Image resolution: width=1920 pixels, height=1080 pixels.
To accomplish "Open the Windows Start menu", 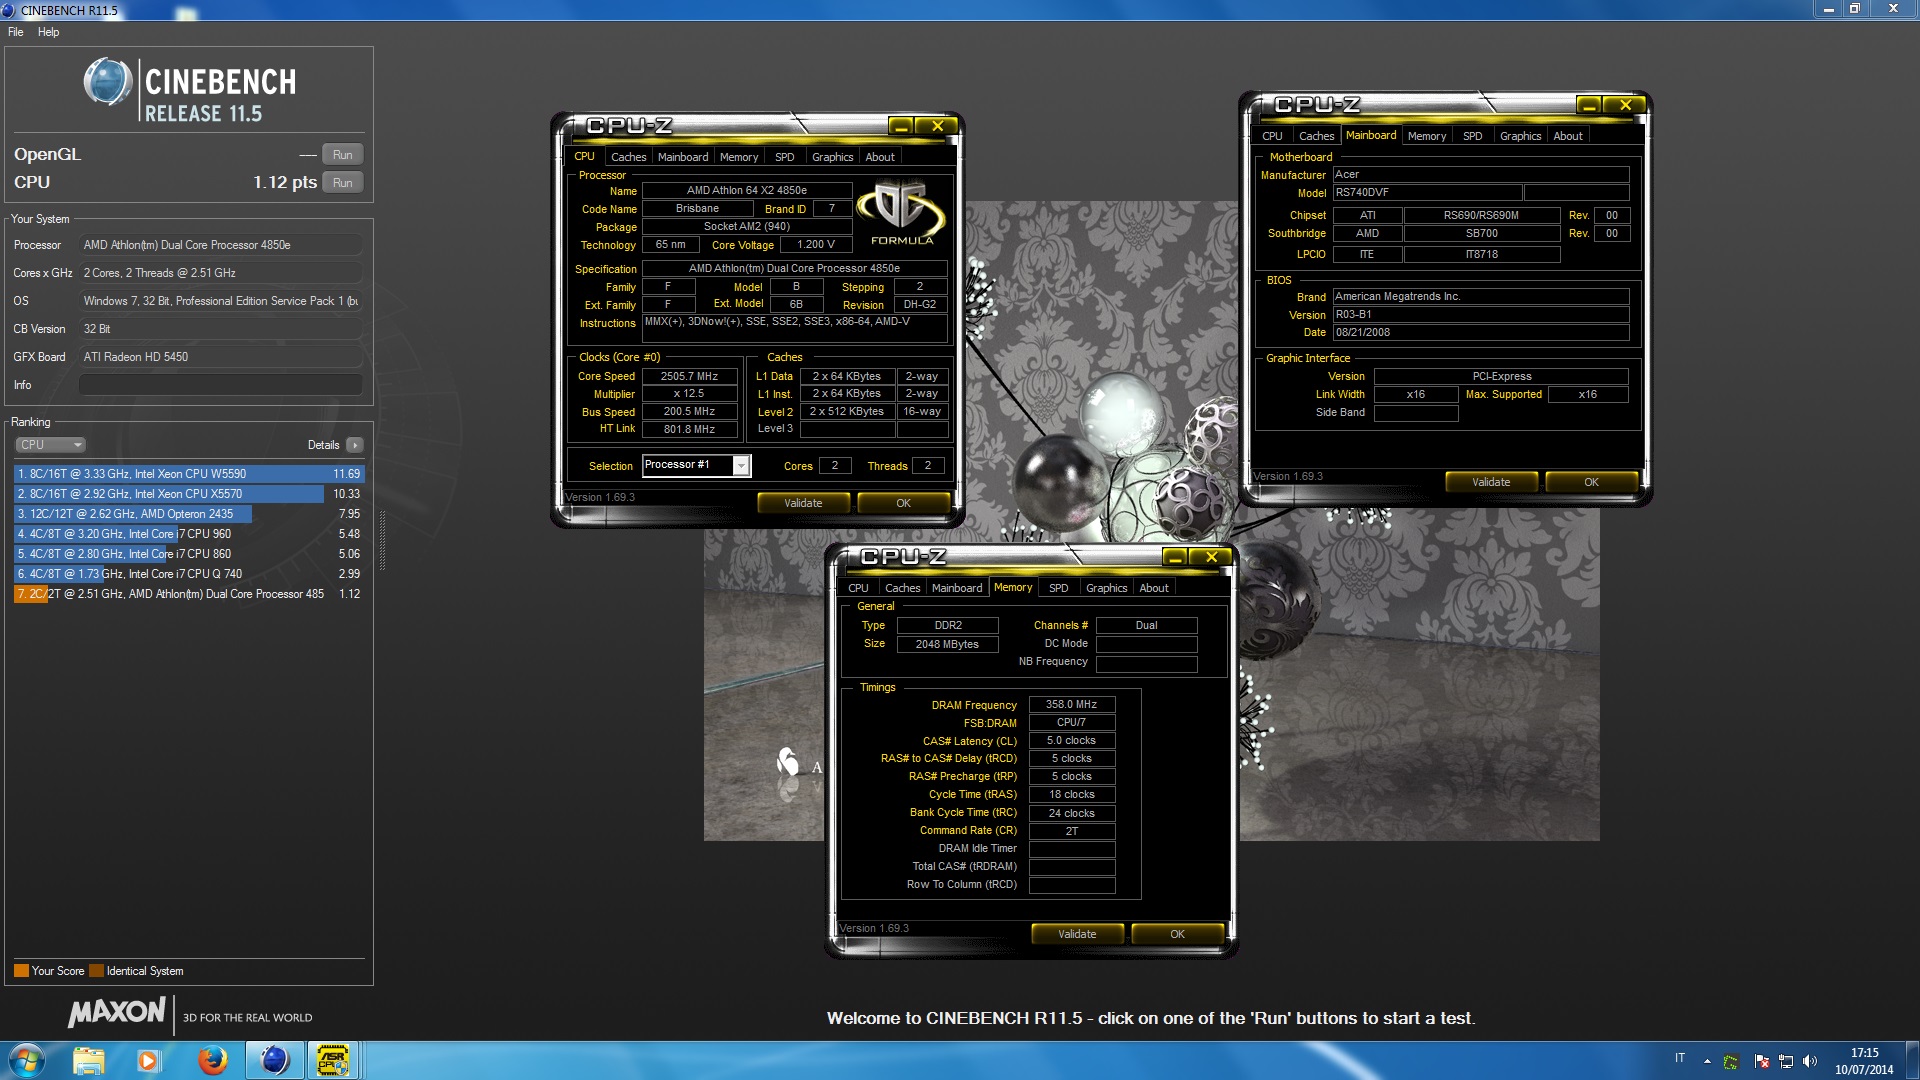I will click(27, 1060).
